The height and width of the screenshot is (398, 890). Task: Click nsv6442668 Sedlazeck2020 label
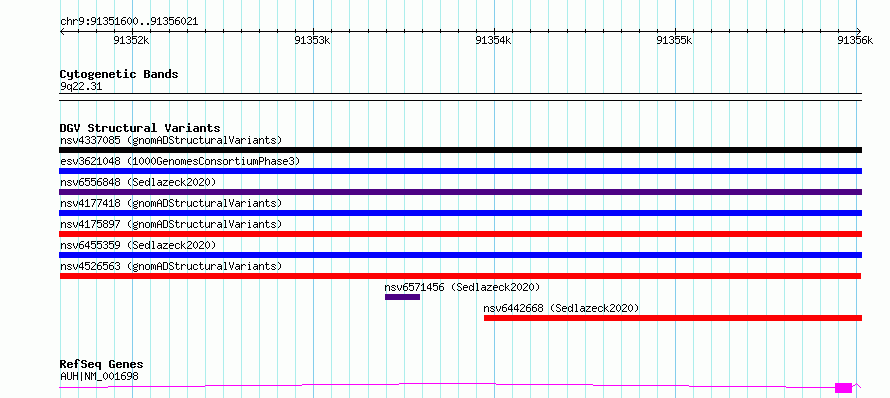pyautogui.click(x=561, y=308)
